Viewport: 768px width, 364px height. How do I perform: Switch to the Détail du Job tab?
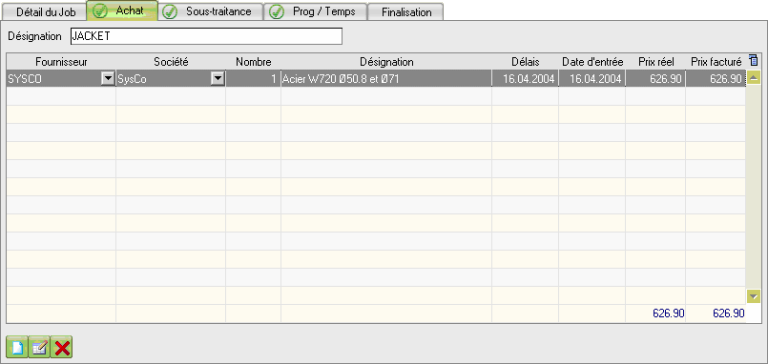(x=46, y=12)
